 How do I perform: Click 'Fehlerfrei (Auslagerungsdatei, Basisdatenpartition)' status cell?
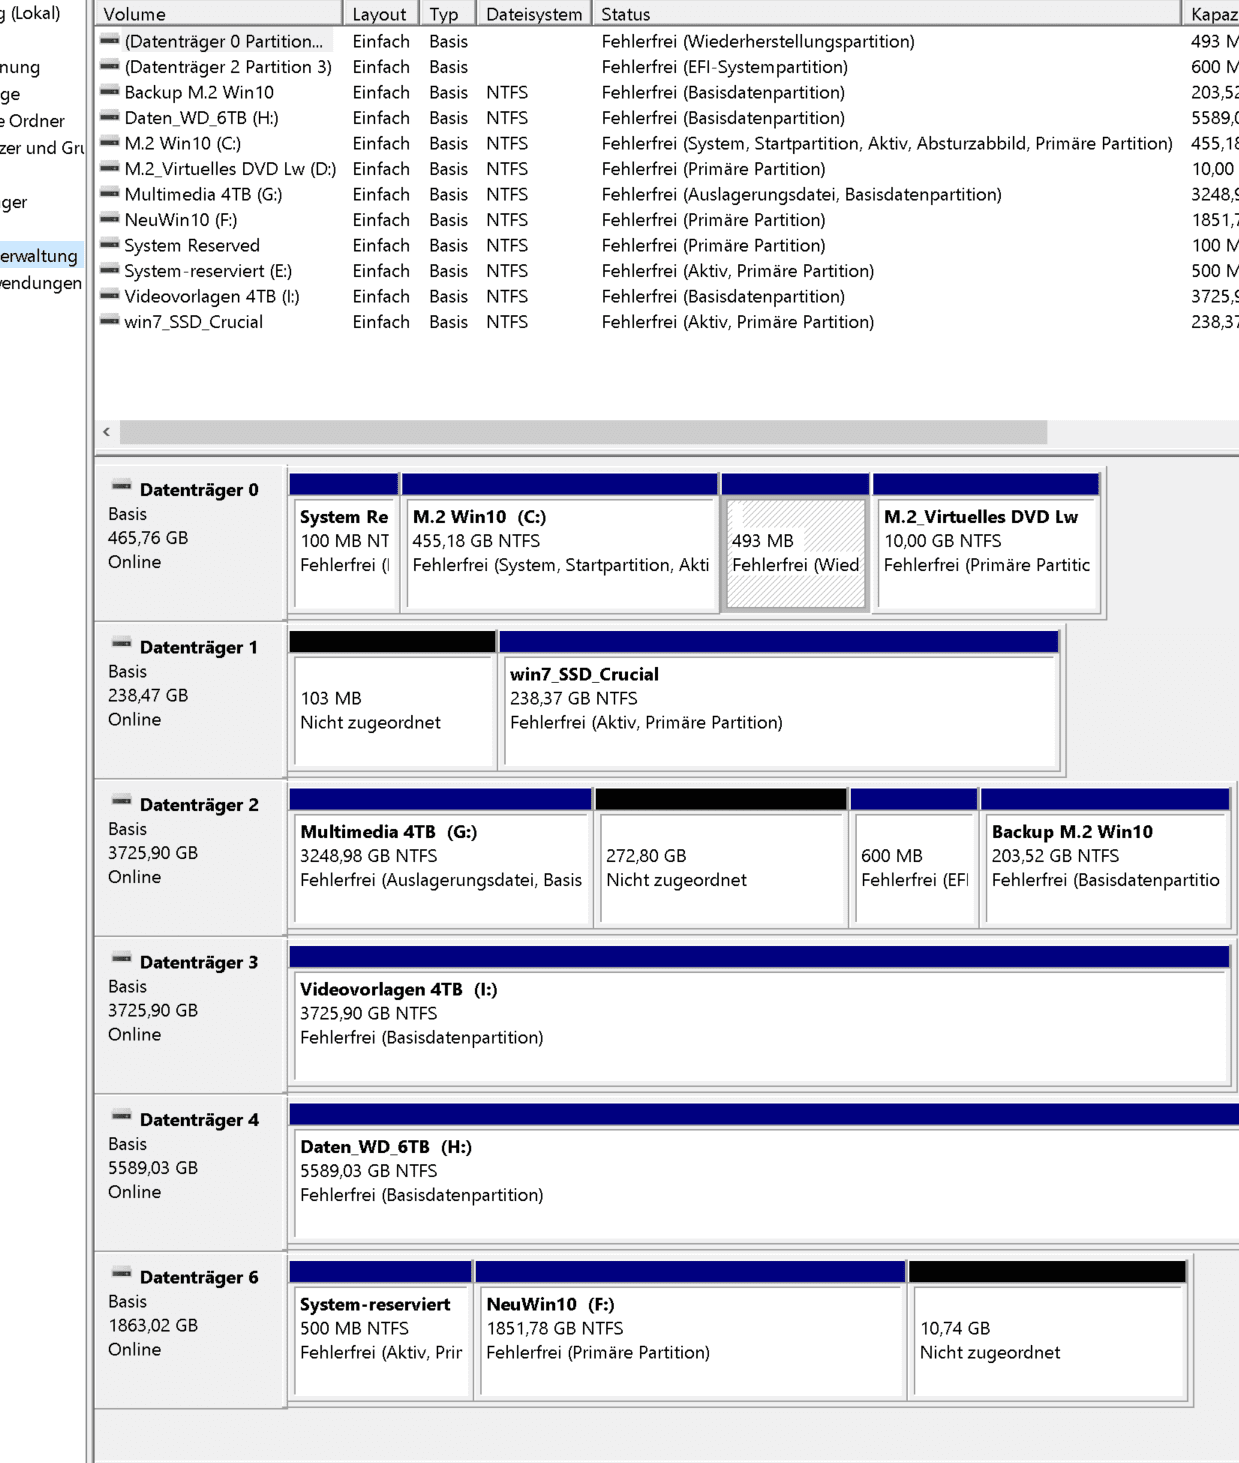(801, 194)
